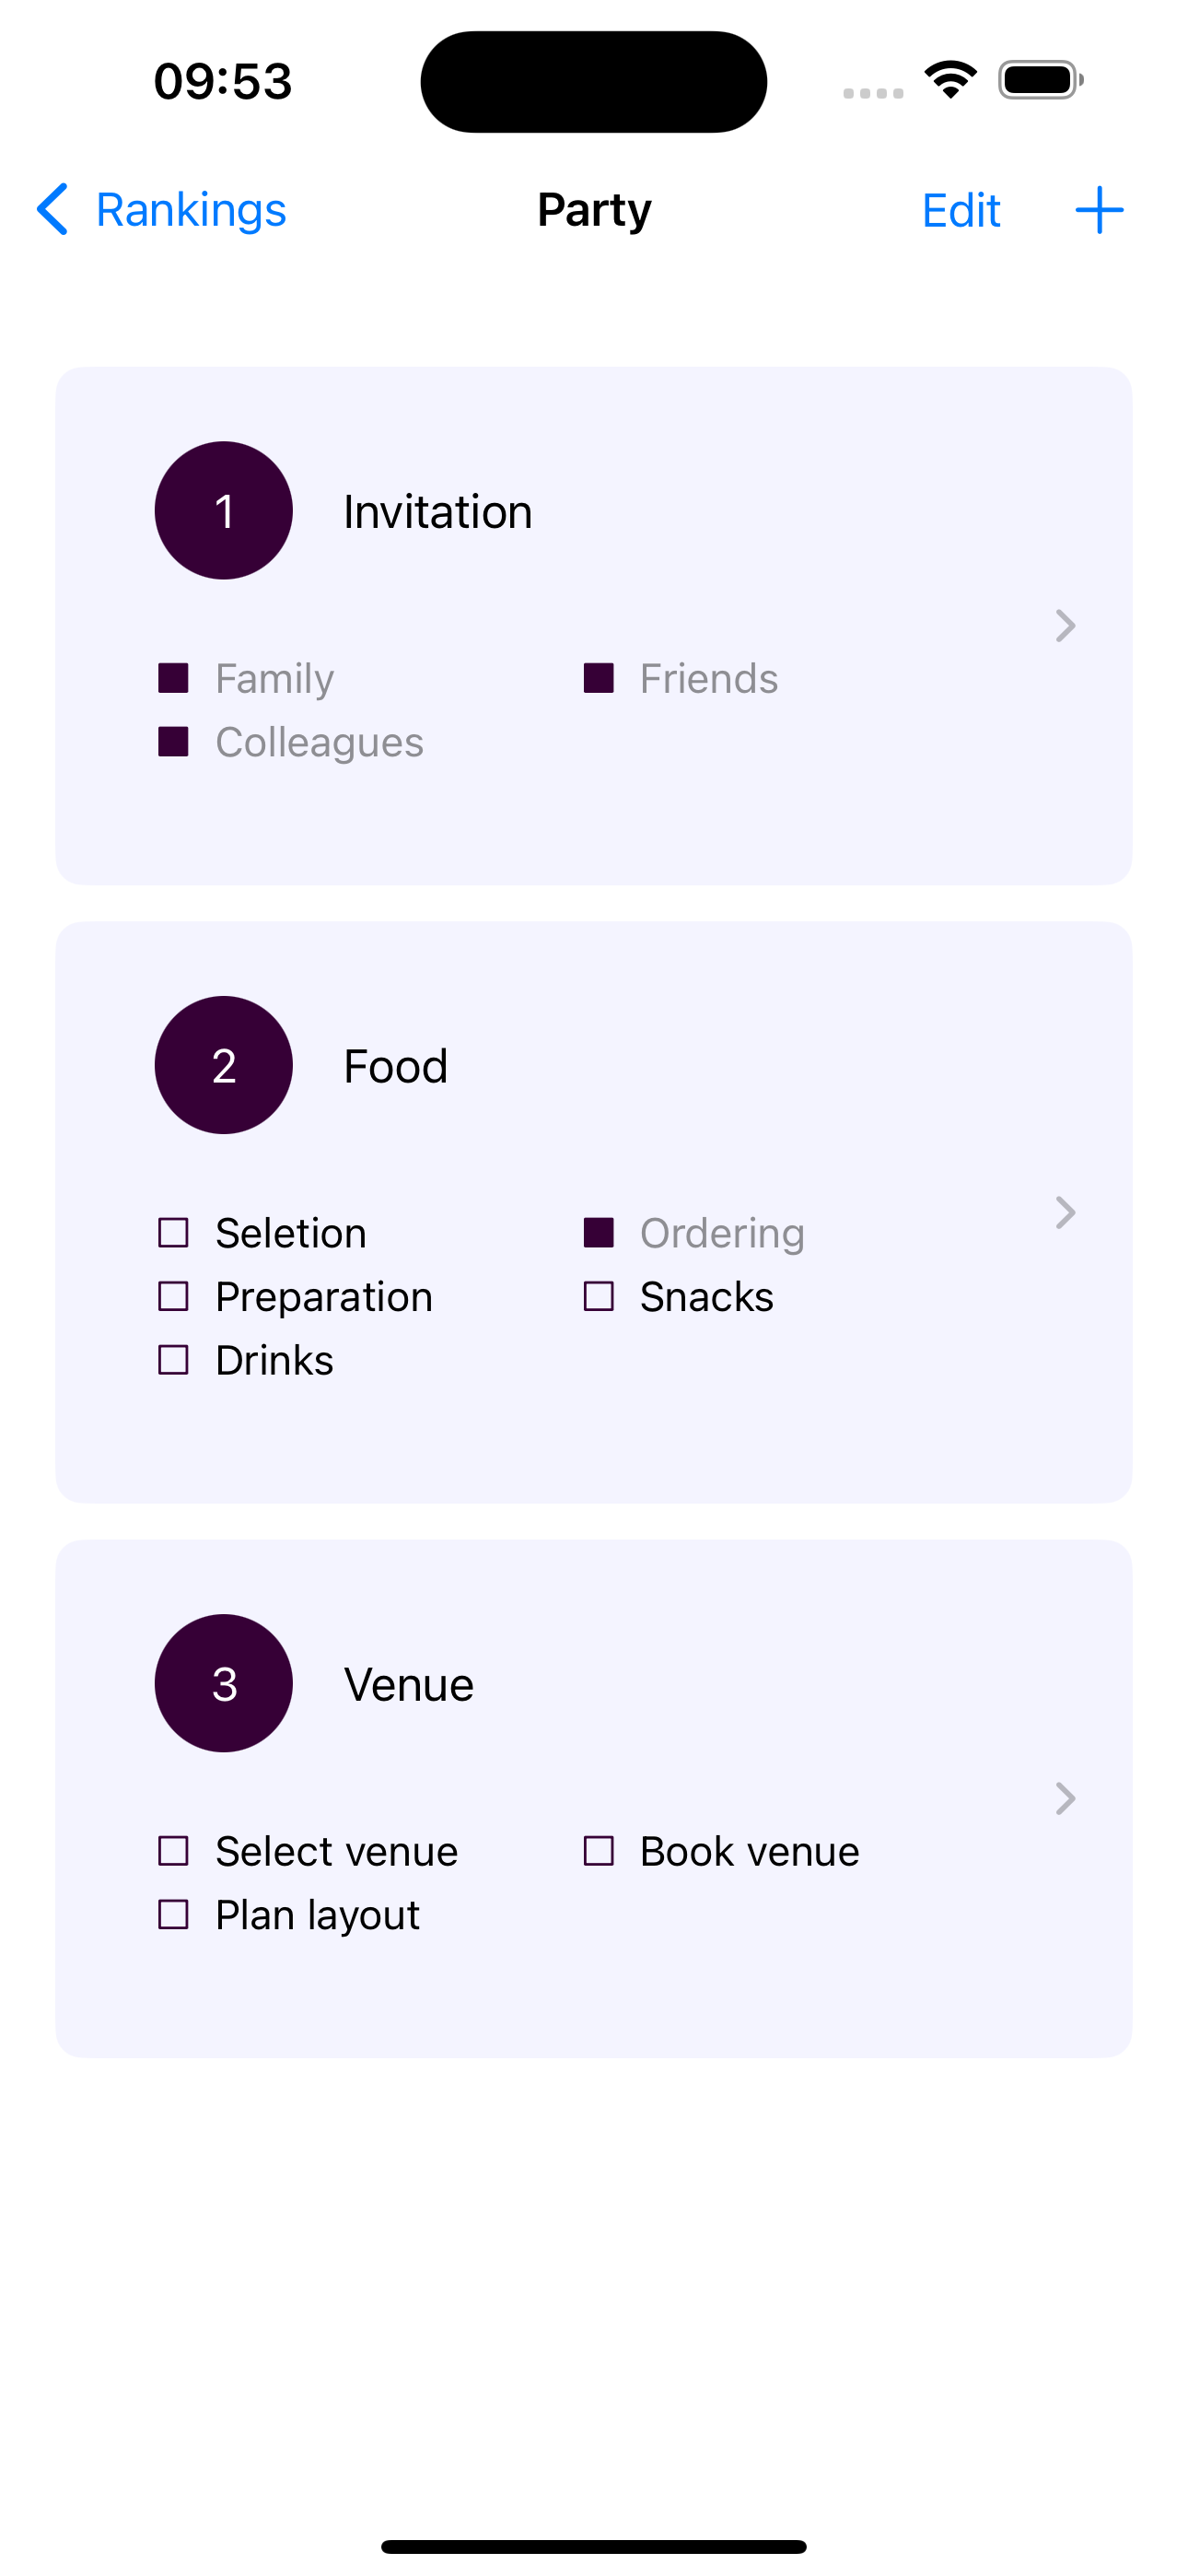Tap the rank 2 circle badge
This screenshot has width=1188, height=2576.
pyautogui.click(x=224, y=1065)
